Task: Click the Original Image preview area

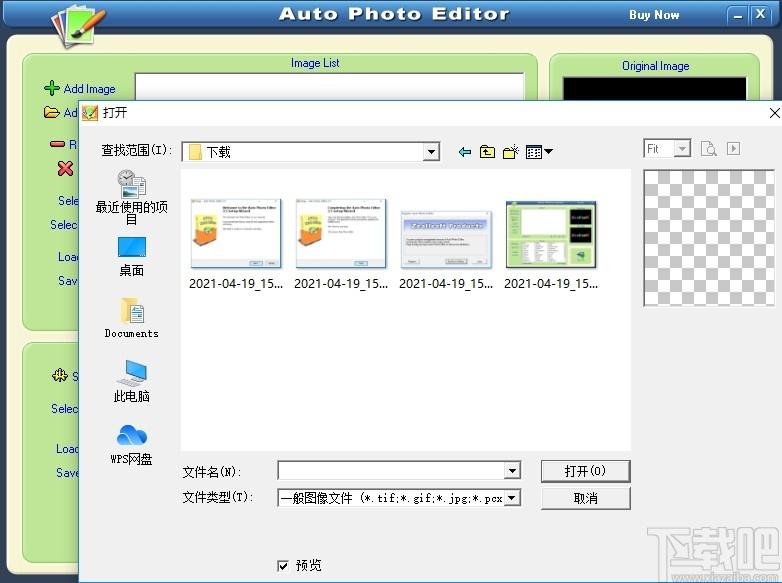Action: tap(655, 88)
